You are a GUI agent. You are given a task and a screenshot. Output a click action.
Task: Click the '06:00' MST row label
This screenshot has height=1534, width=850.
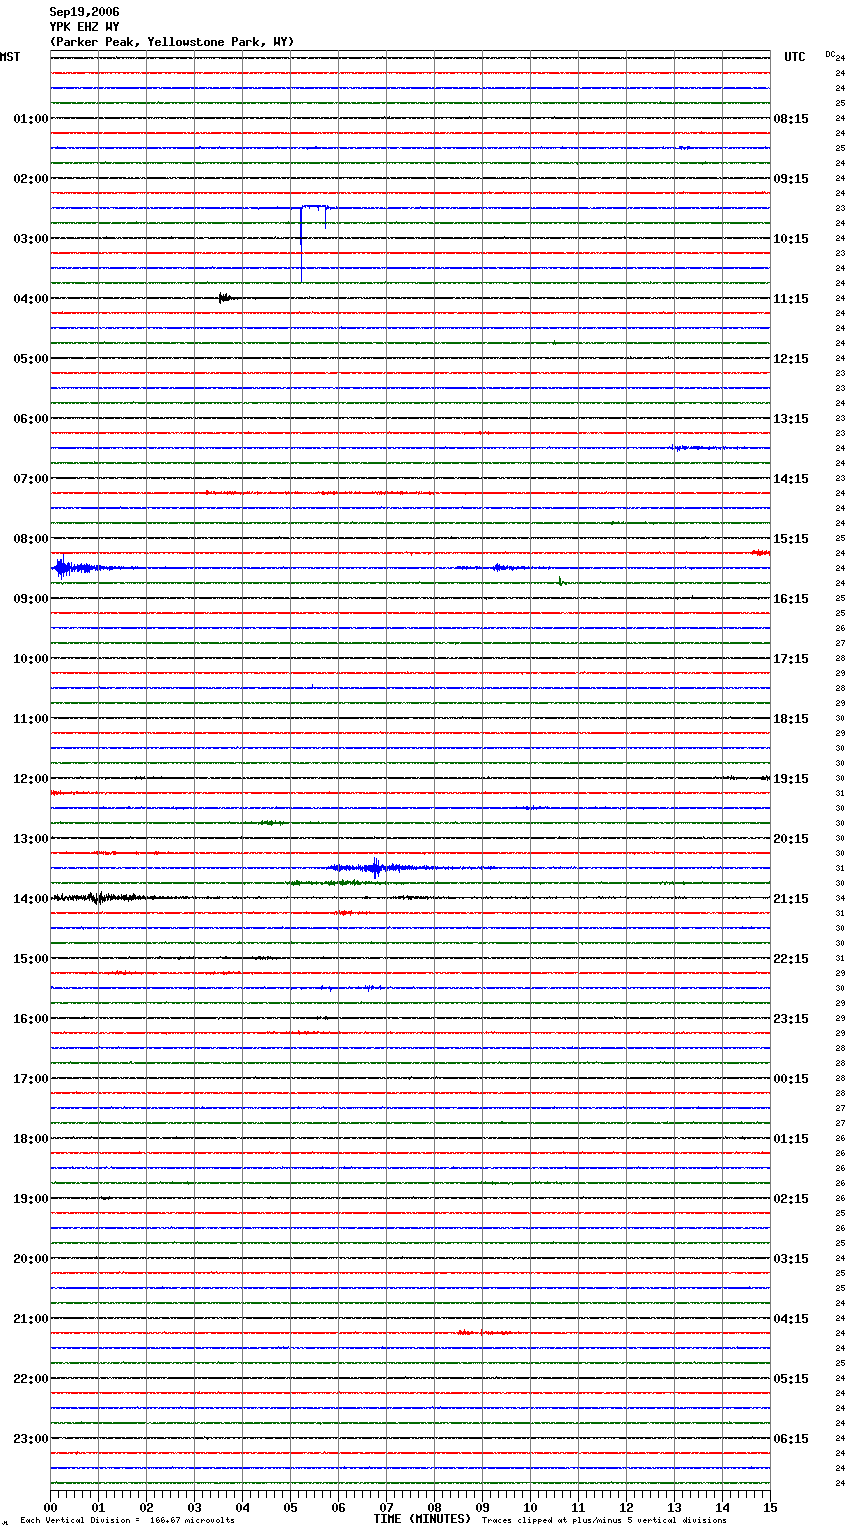[x=31, y=419]
